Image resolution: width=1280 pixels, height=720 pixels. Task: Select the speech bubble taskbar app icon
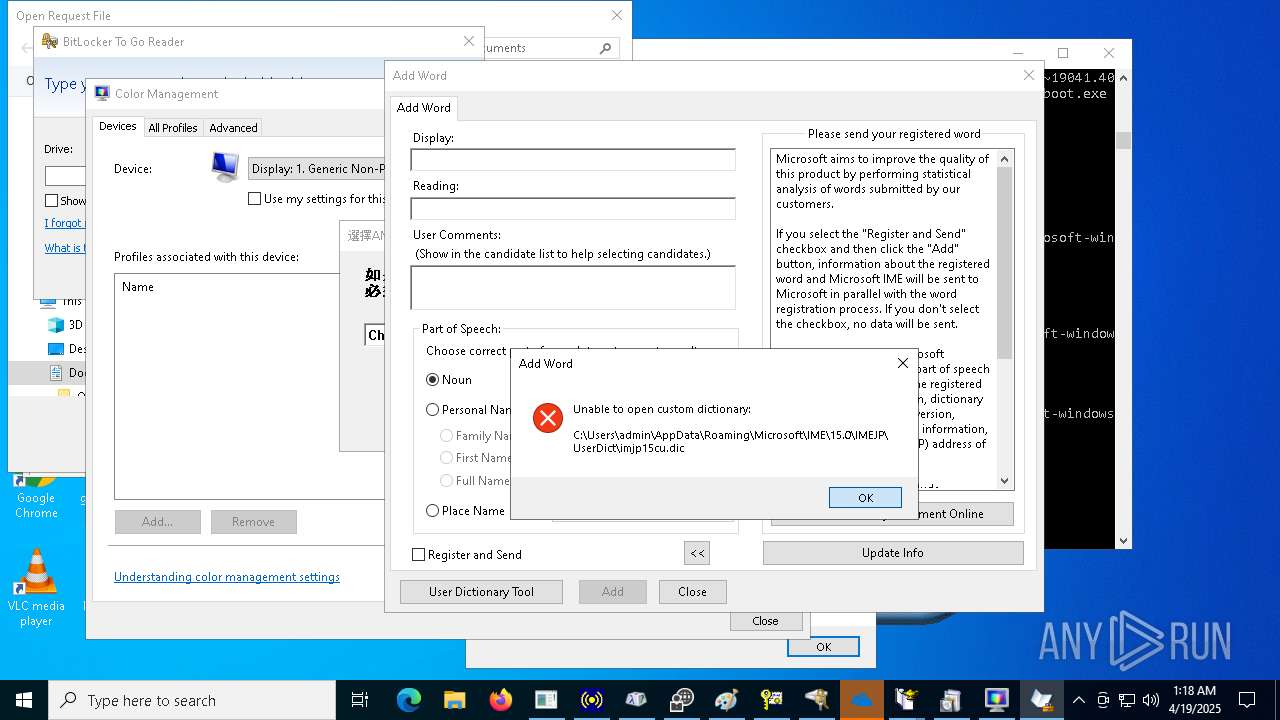click(682, 700)
